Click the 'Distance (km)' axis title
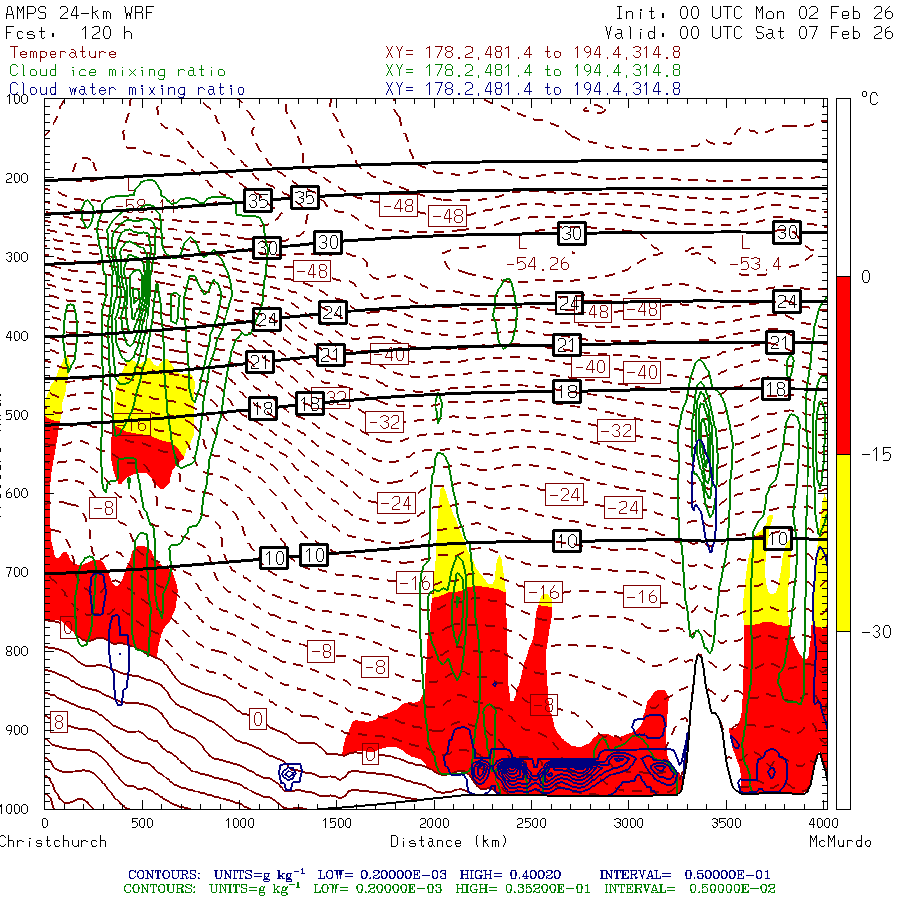 [449, 841]
